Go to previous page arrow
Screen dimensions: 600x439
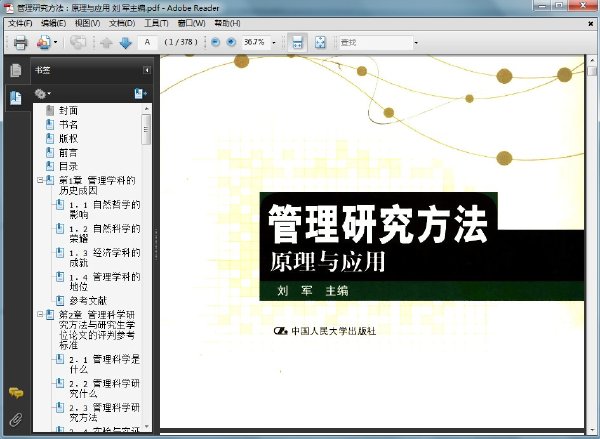(106, 42)
